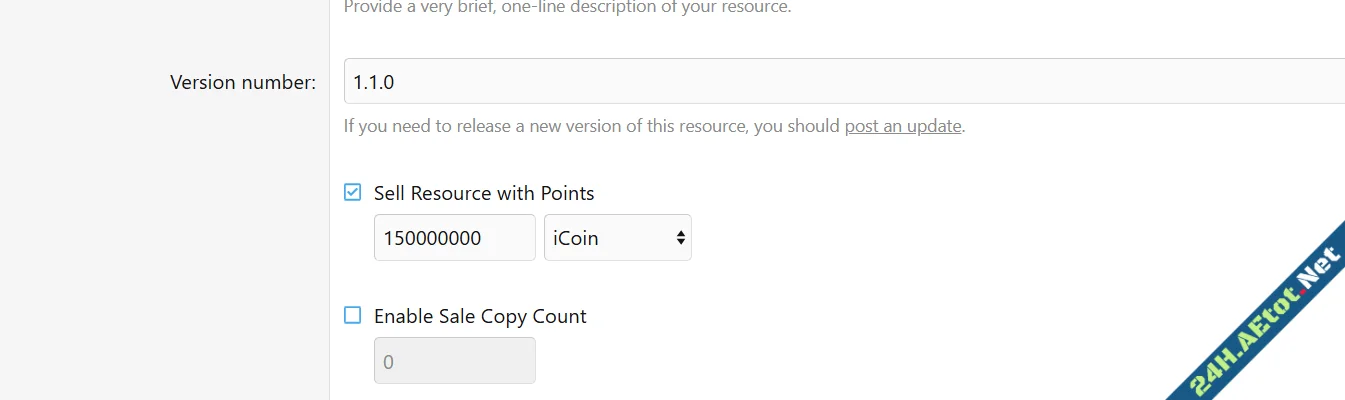Click the empty box icon beside Enable Sale
This screenshot has width=1345, height=400.
(x=352, y=315)
